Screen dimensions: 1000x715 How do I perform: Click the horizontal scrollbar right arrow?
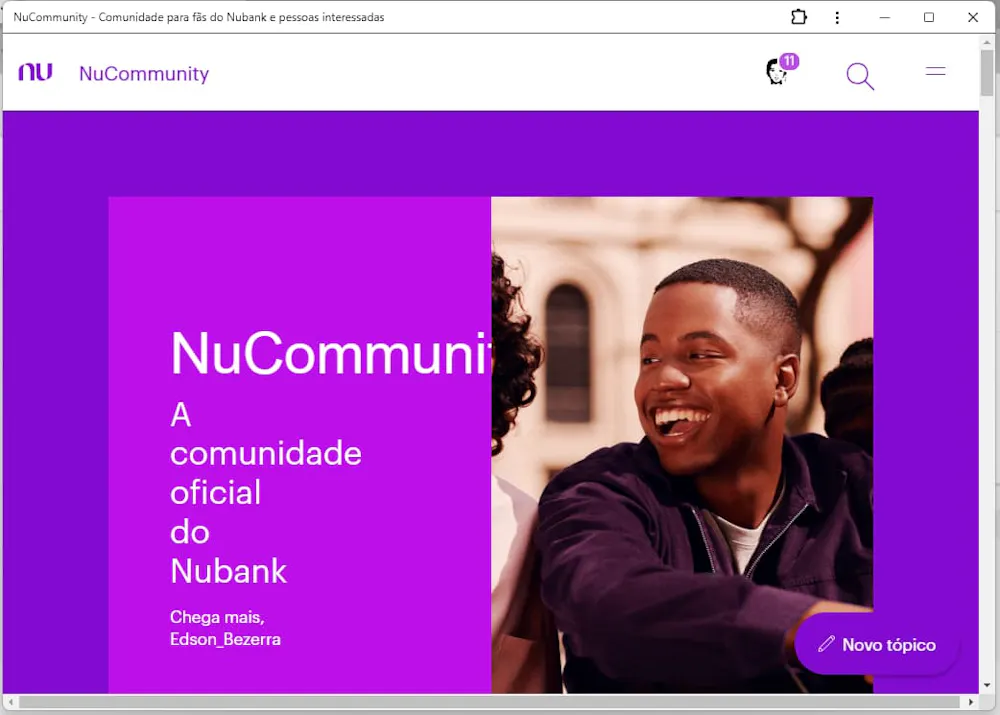[970, 702]
